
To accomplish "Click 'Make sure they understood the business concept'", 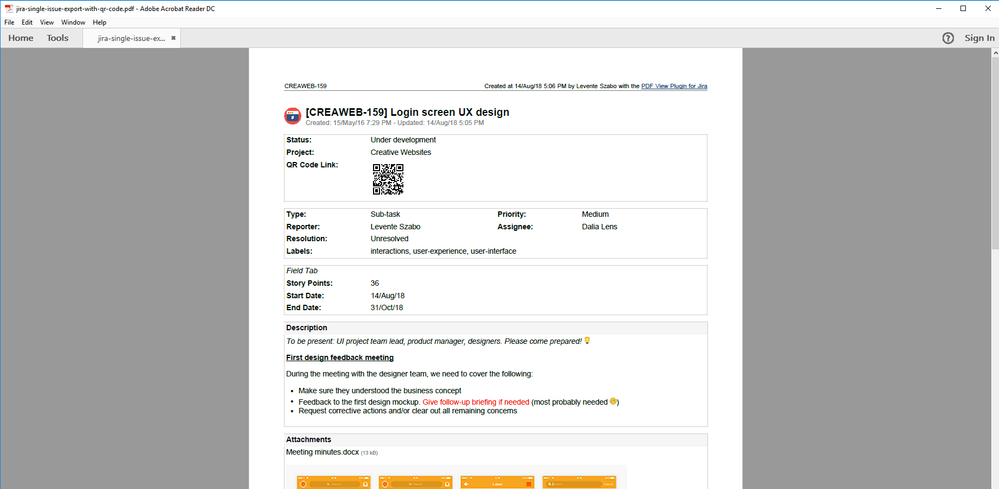I will click(x=380, y=390).
